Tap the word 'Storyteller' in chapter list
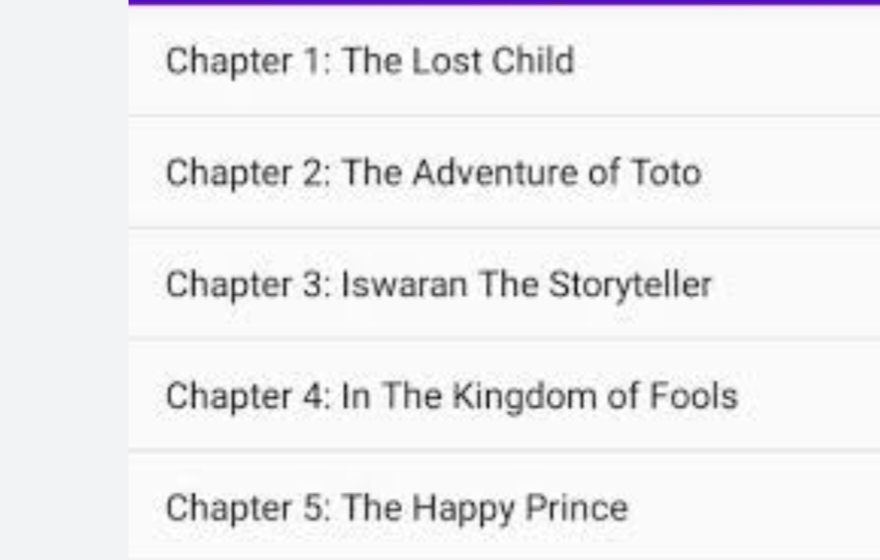Image resolution: width=880 pixels, height=560 pixels. (630, 285)
